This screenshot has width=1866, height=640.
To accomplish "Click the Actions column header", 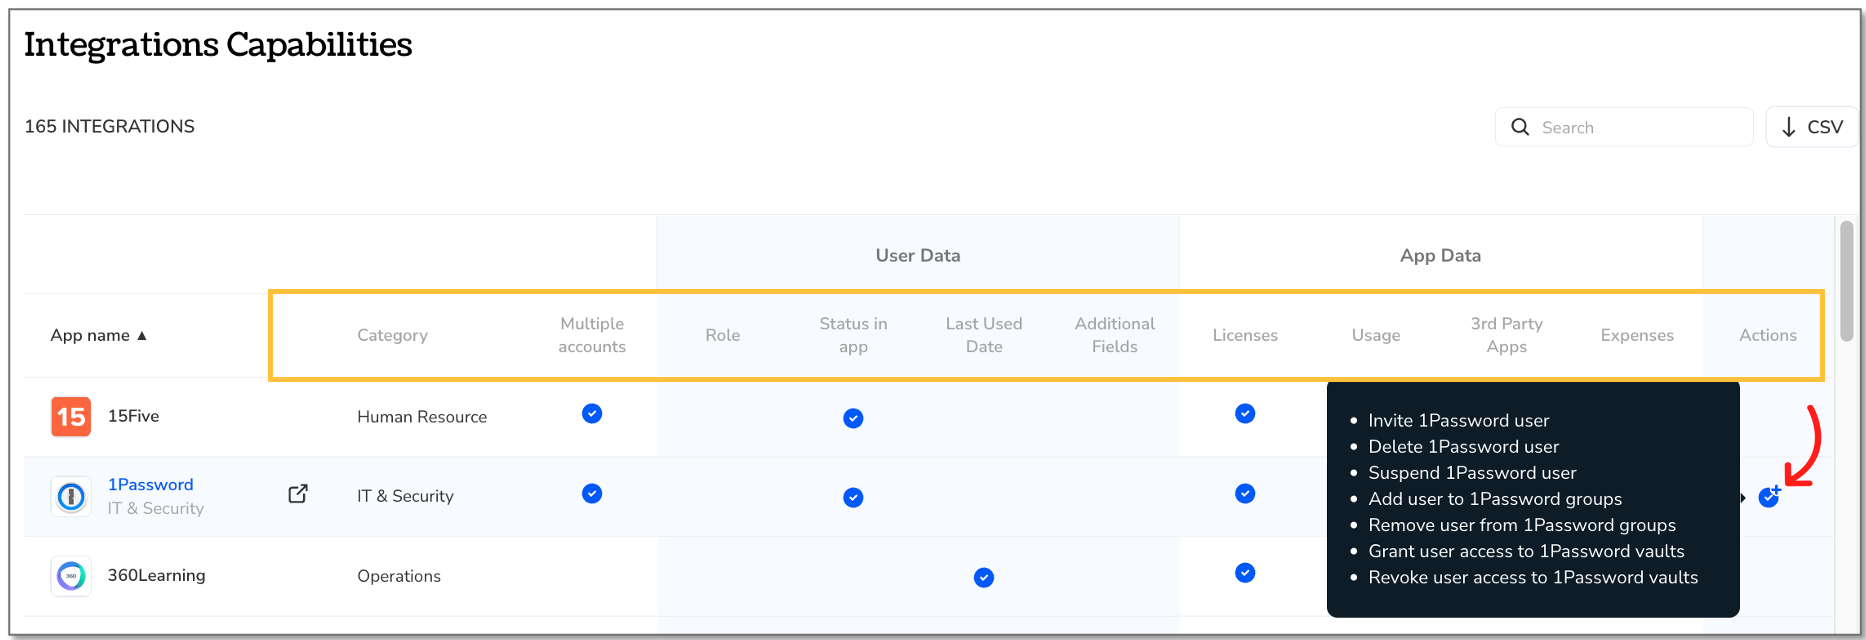I will point(1768,335).
